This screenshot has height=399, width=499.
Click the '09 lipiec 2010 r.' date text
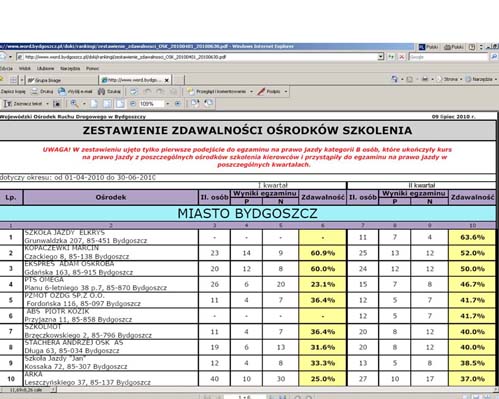(453, 117)
